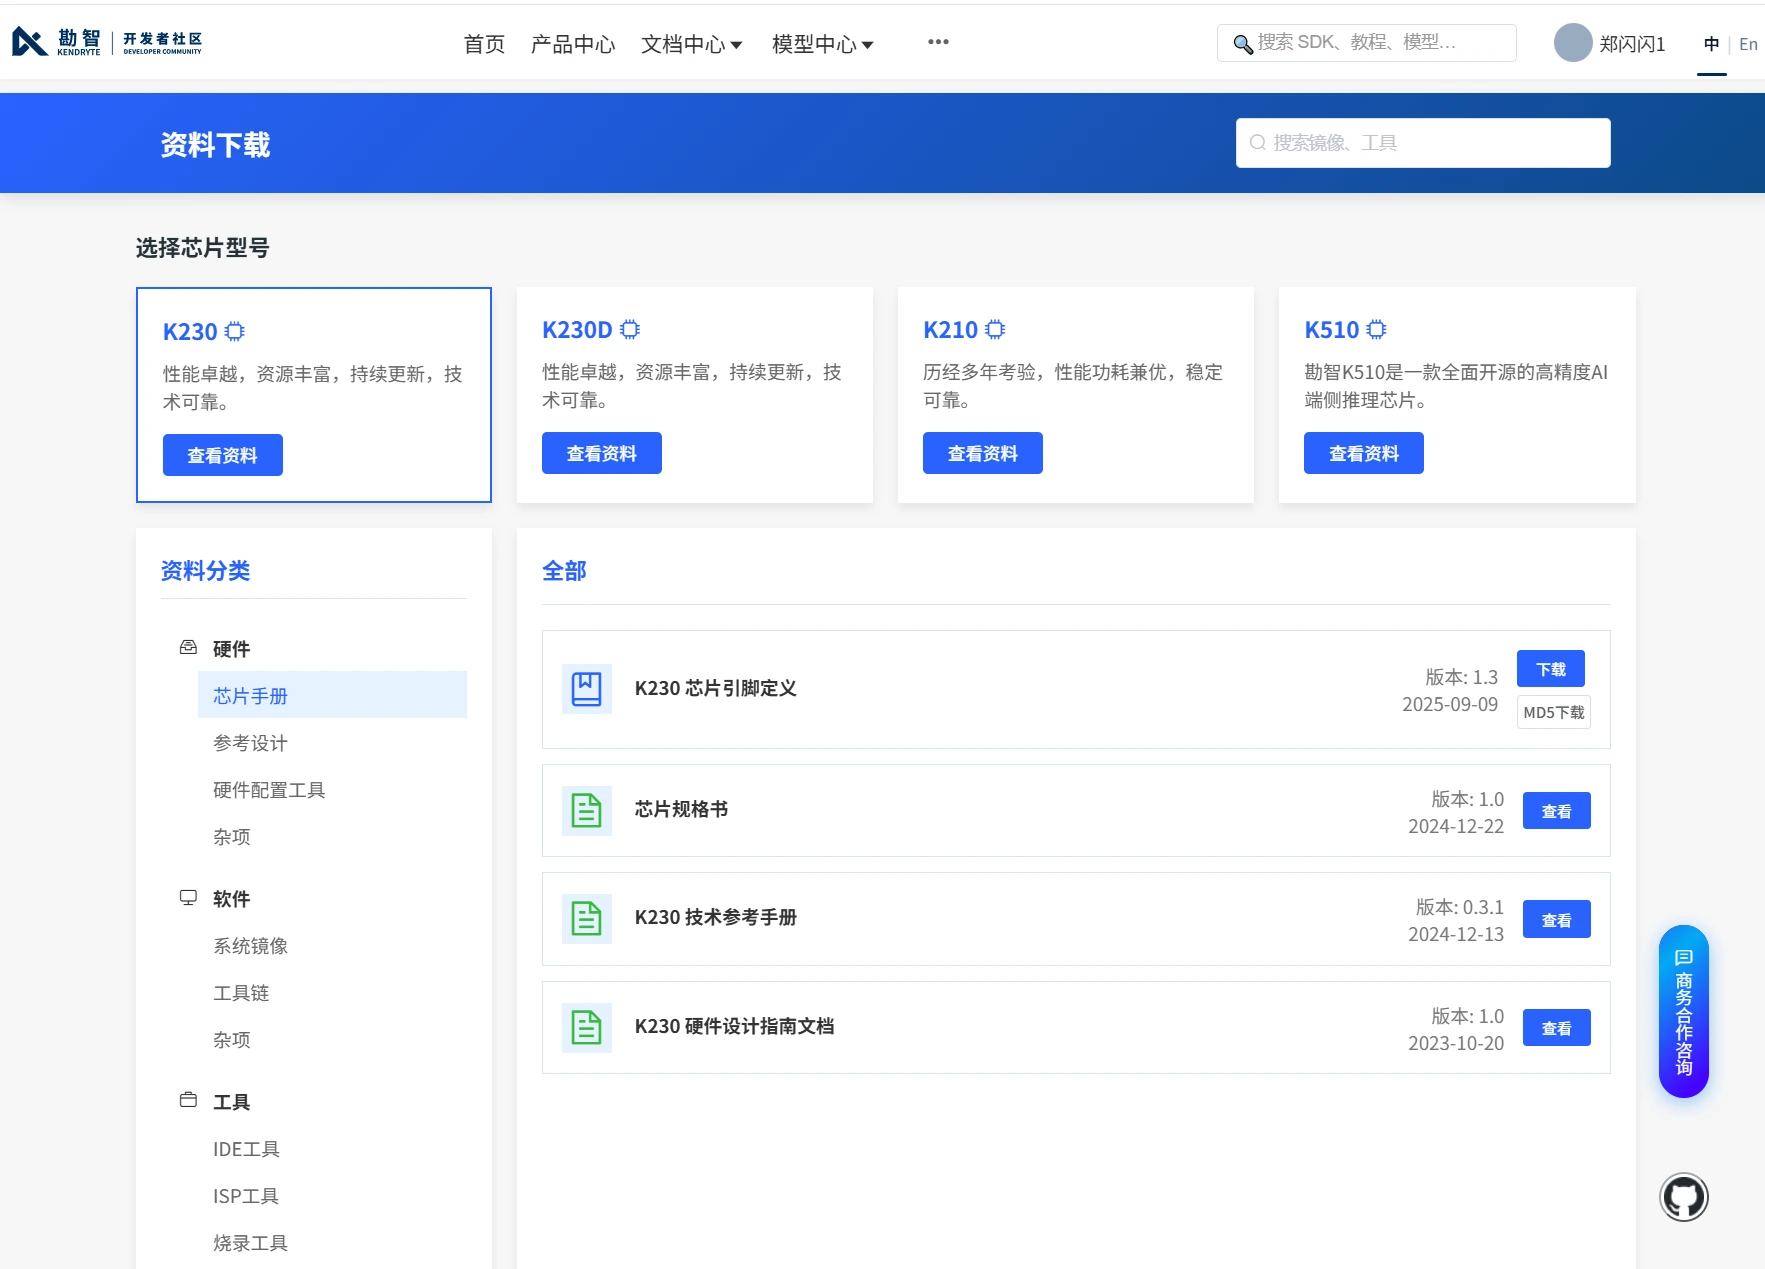Image resolution: width=1765 pixels, height=1269 pixels.
Task: Click 查看资料 on the K230 card
Action: (x=223, y=455)
